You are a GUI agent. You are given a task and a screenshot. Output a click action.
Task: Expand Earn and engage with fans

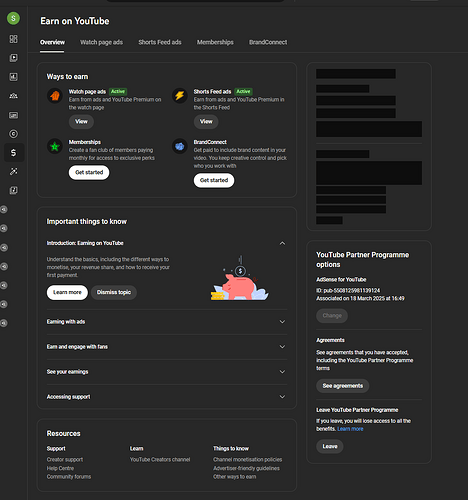pyautogui.click(x=282, y=347)
